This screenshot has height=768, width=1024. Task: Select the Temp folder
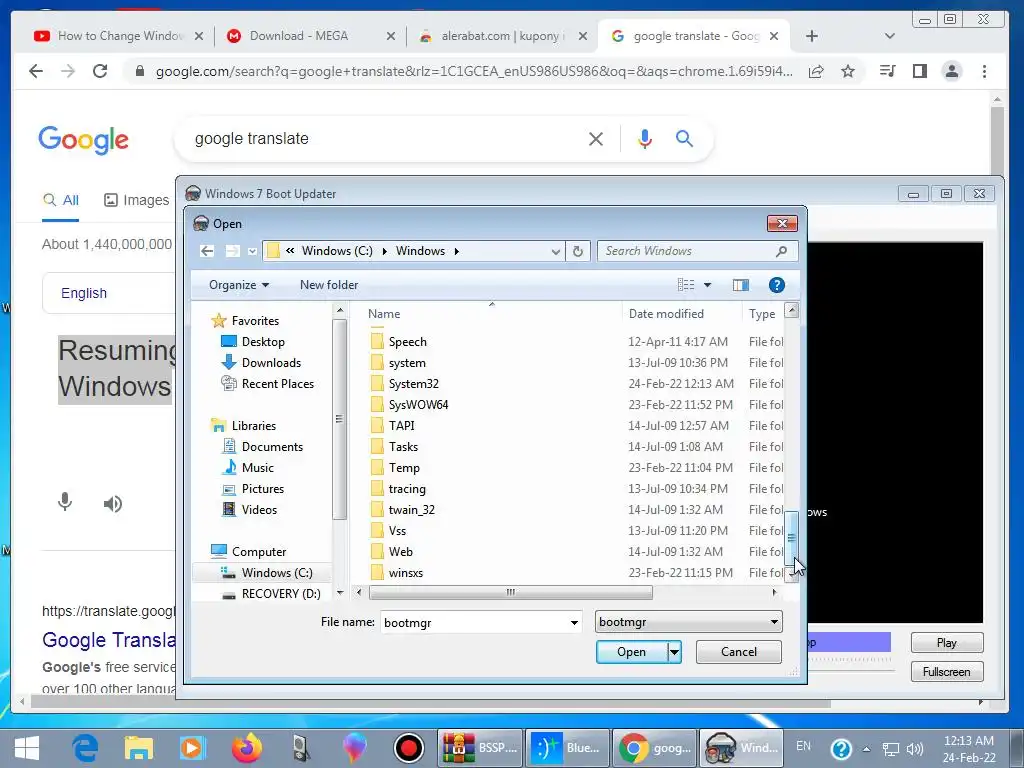[404, 468]
